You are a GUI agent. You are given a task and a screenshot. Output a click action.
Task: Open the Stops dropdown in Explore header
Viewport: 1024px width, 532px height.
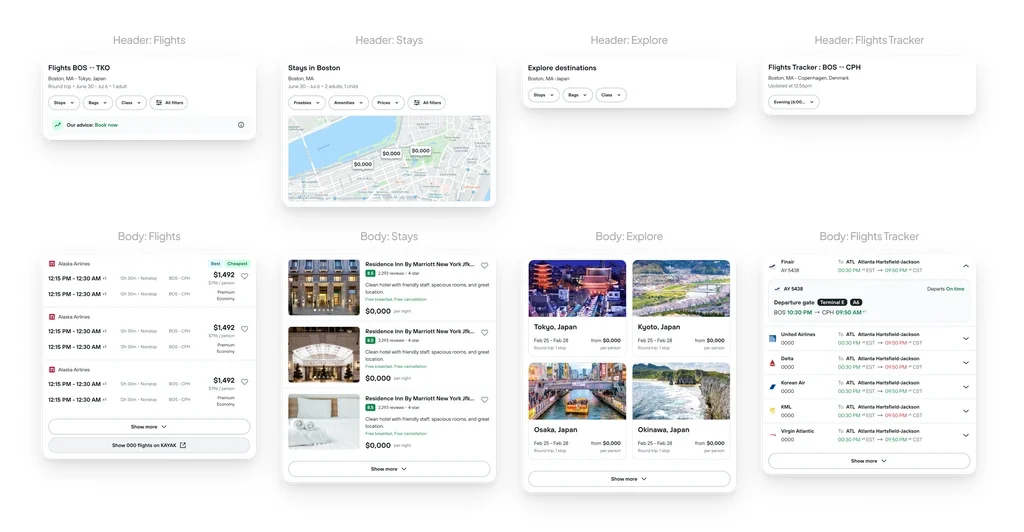543,95
